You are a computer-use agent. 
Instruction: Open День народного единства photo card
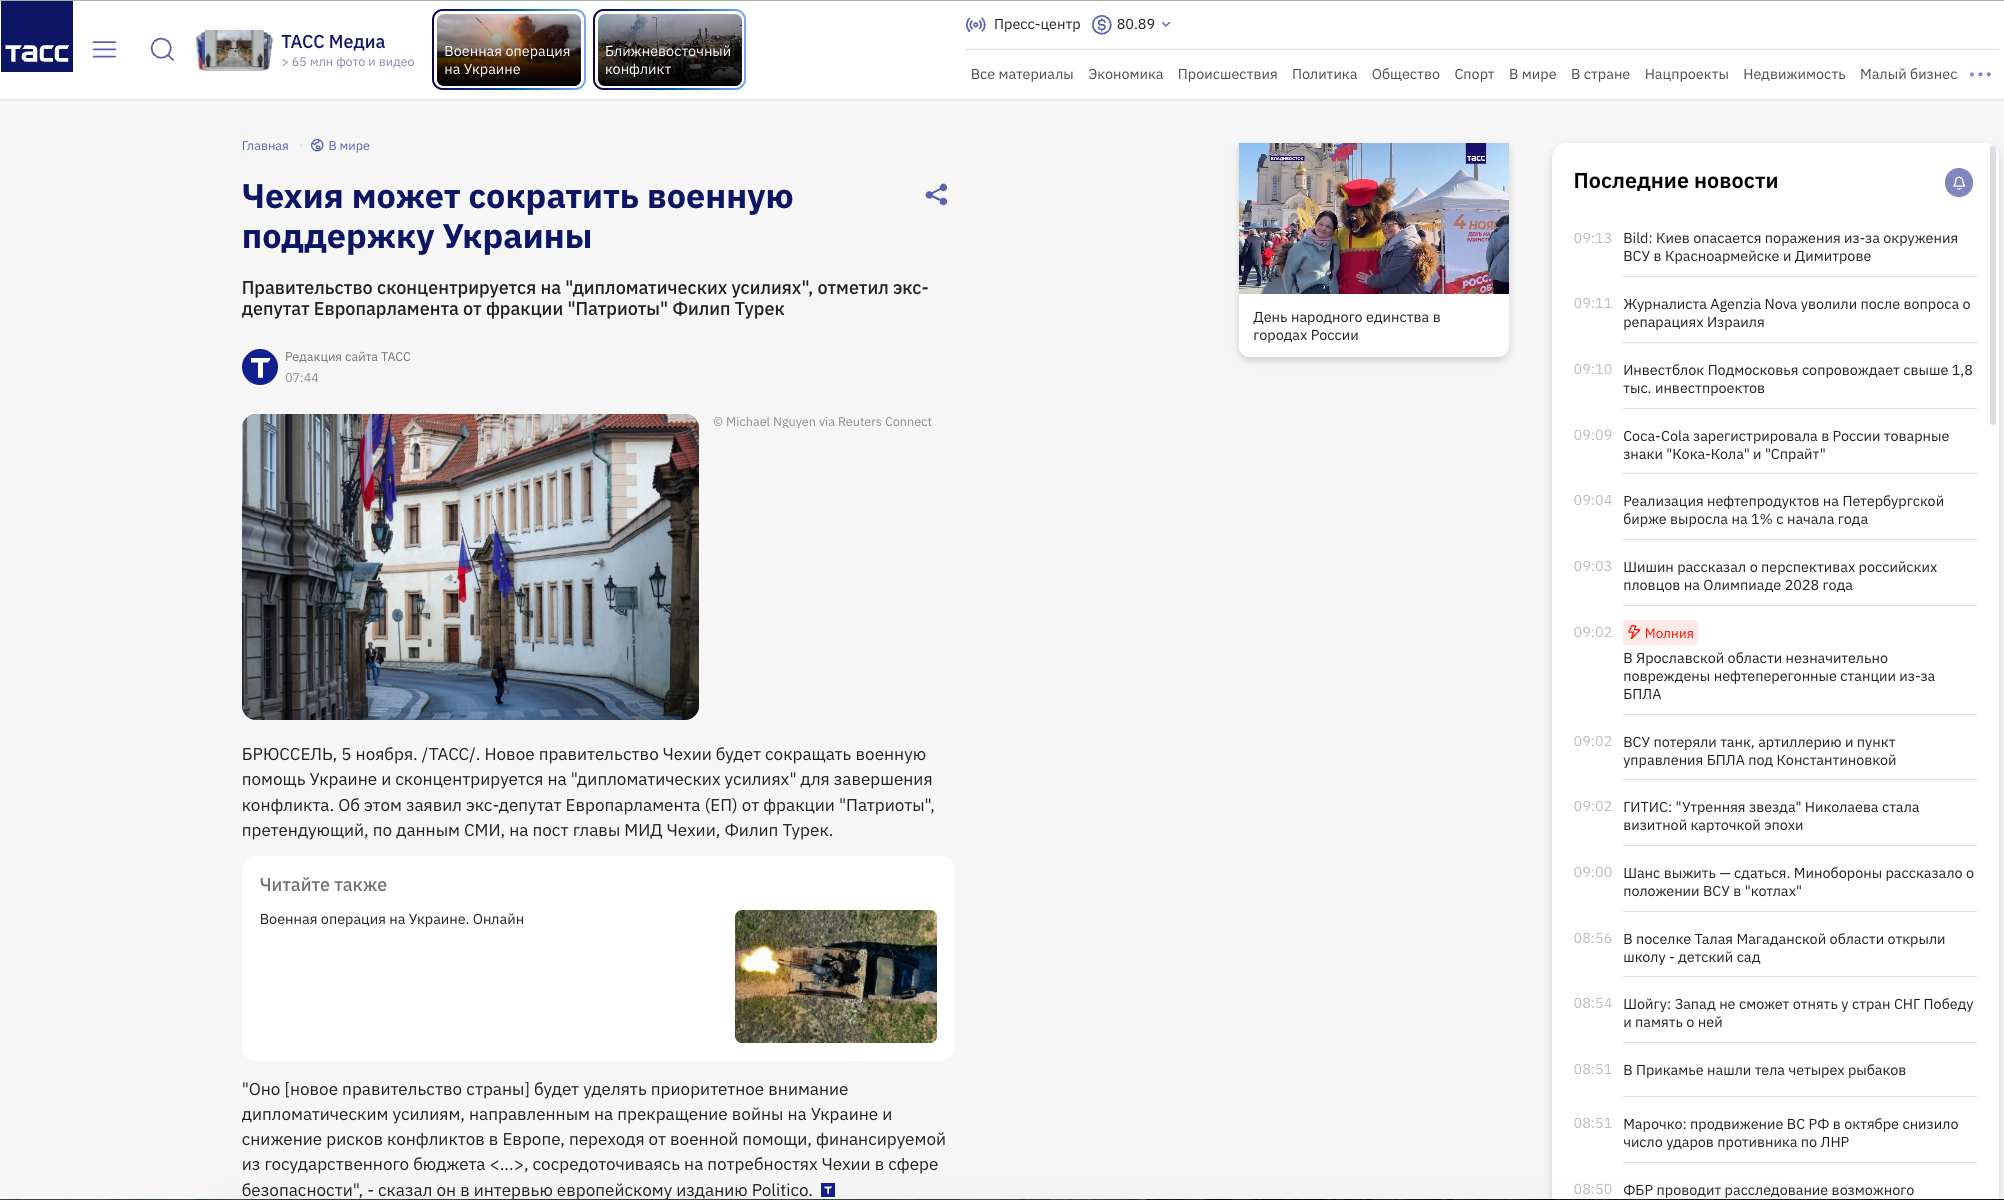(x=1373, y=250)
